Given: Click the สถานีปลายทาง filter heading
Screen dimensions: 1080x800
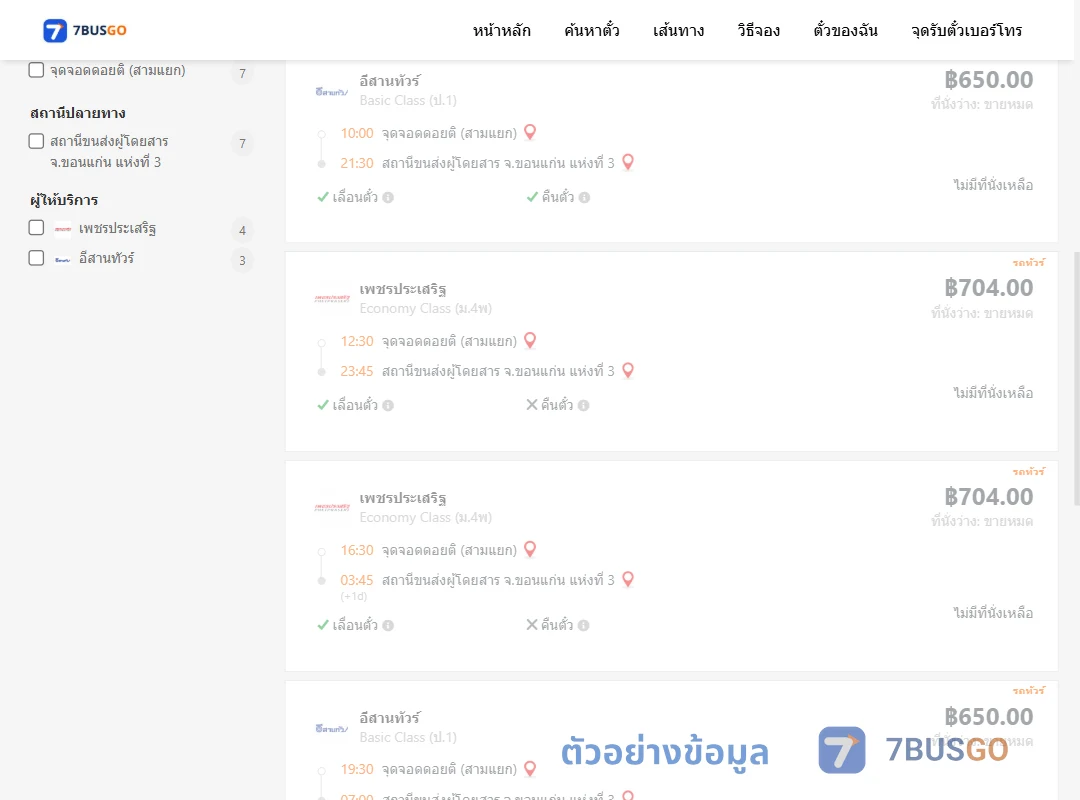Looking at the screenshot, I should pos(78,113).
